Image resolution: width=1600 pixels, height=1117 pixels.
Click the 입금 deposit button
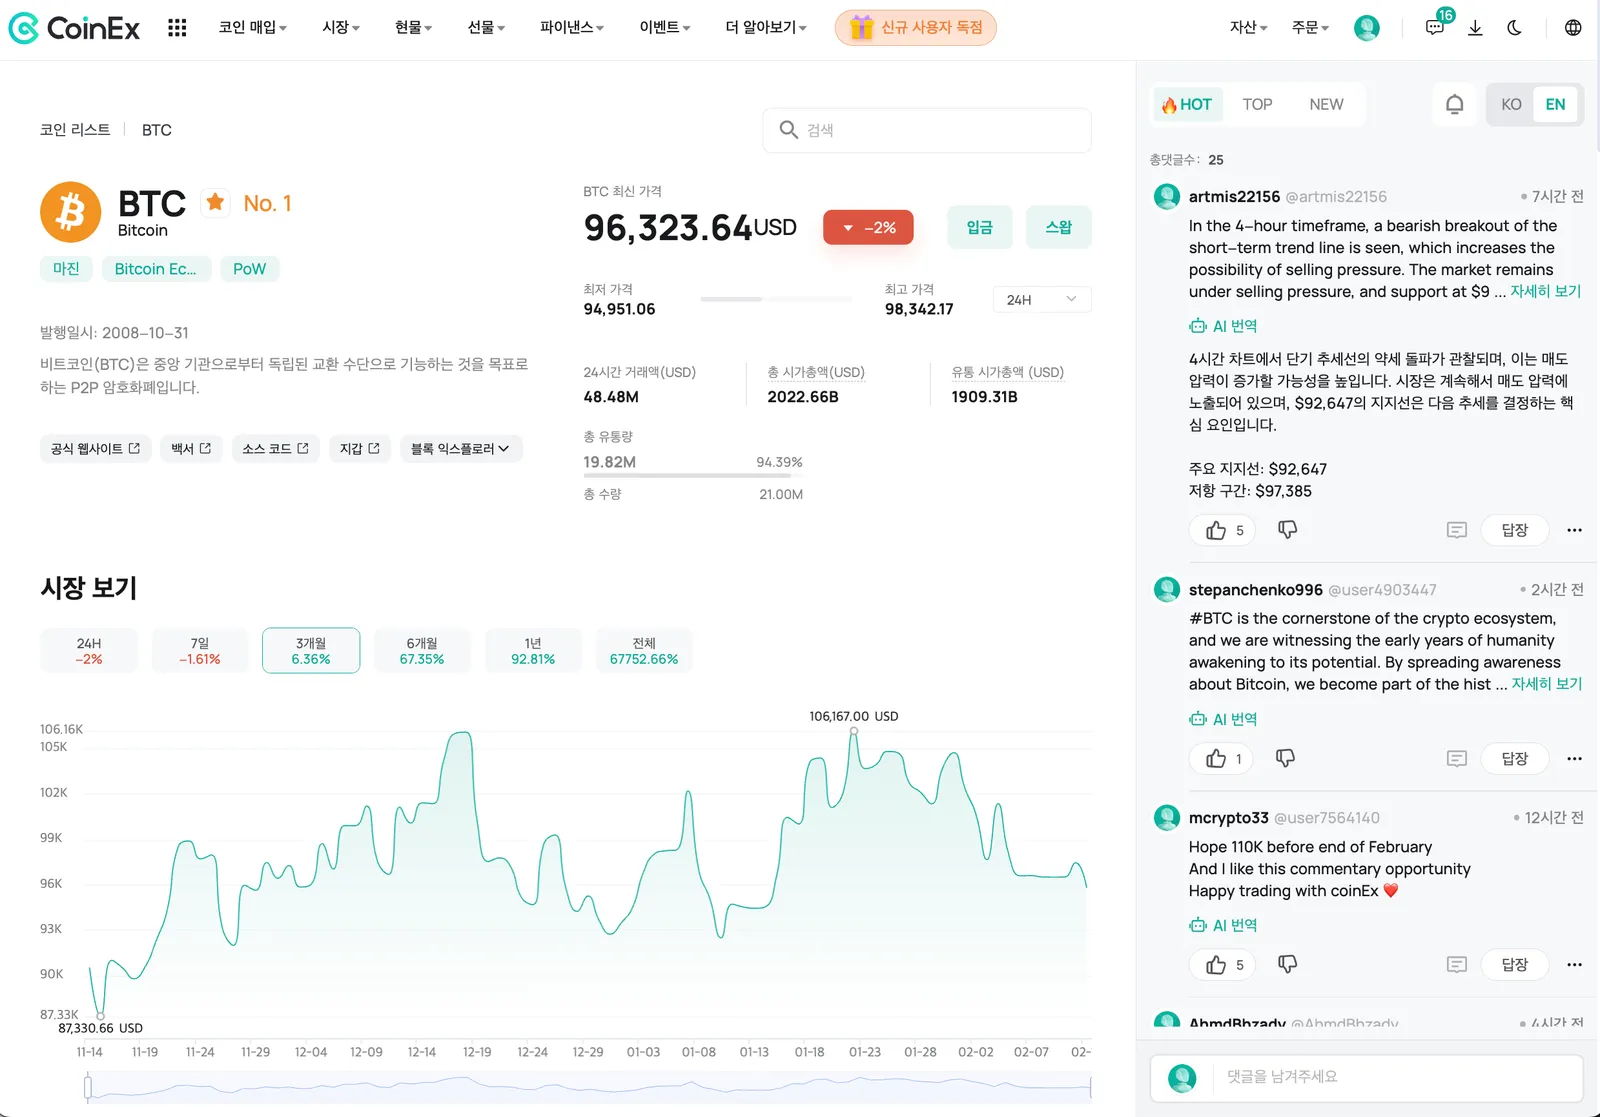pyautogui.click(x=980, y=228)
